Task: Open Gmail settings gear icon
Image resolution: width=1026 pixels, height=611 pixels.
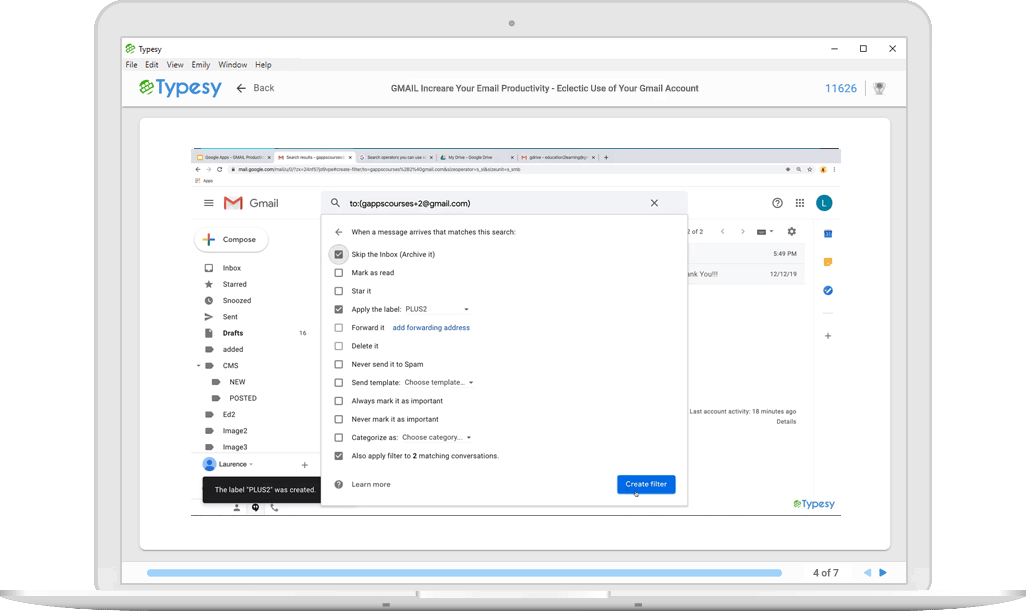Action: coord(792,232)
